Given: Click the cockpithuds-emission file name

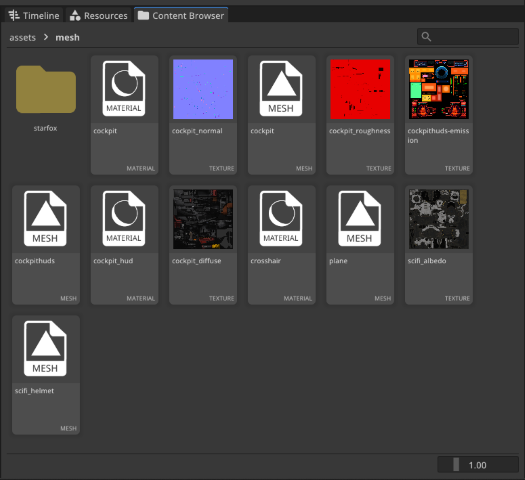Looking at the screenshot, I should coord(438,136).
